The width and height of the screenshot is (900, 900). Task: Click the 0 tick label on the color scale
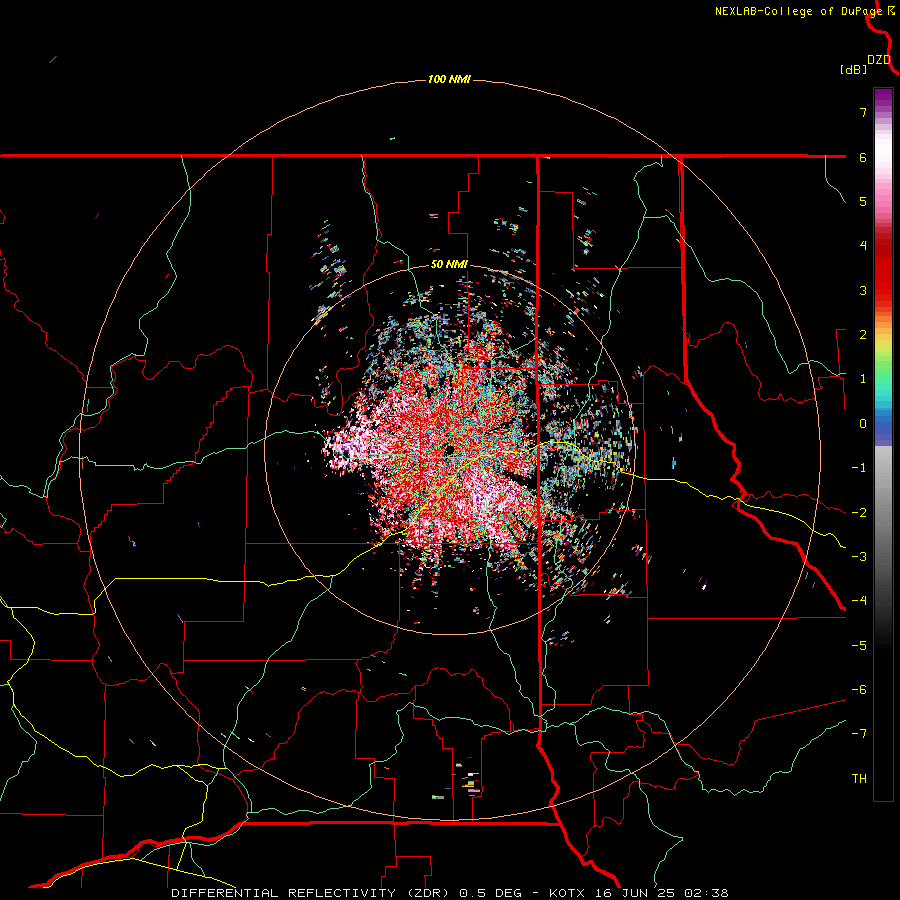(x=863, y=424)
